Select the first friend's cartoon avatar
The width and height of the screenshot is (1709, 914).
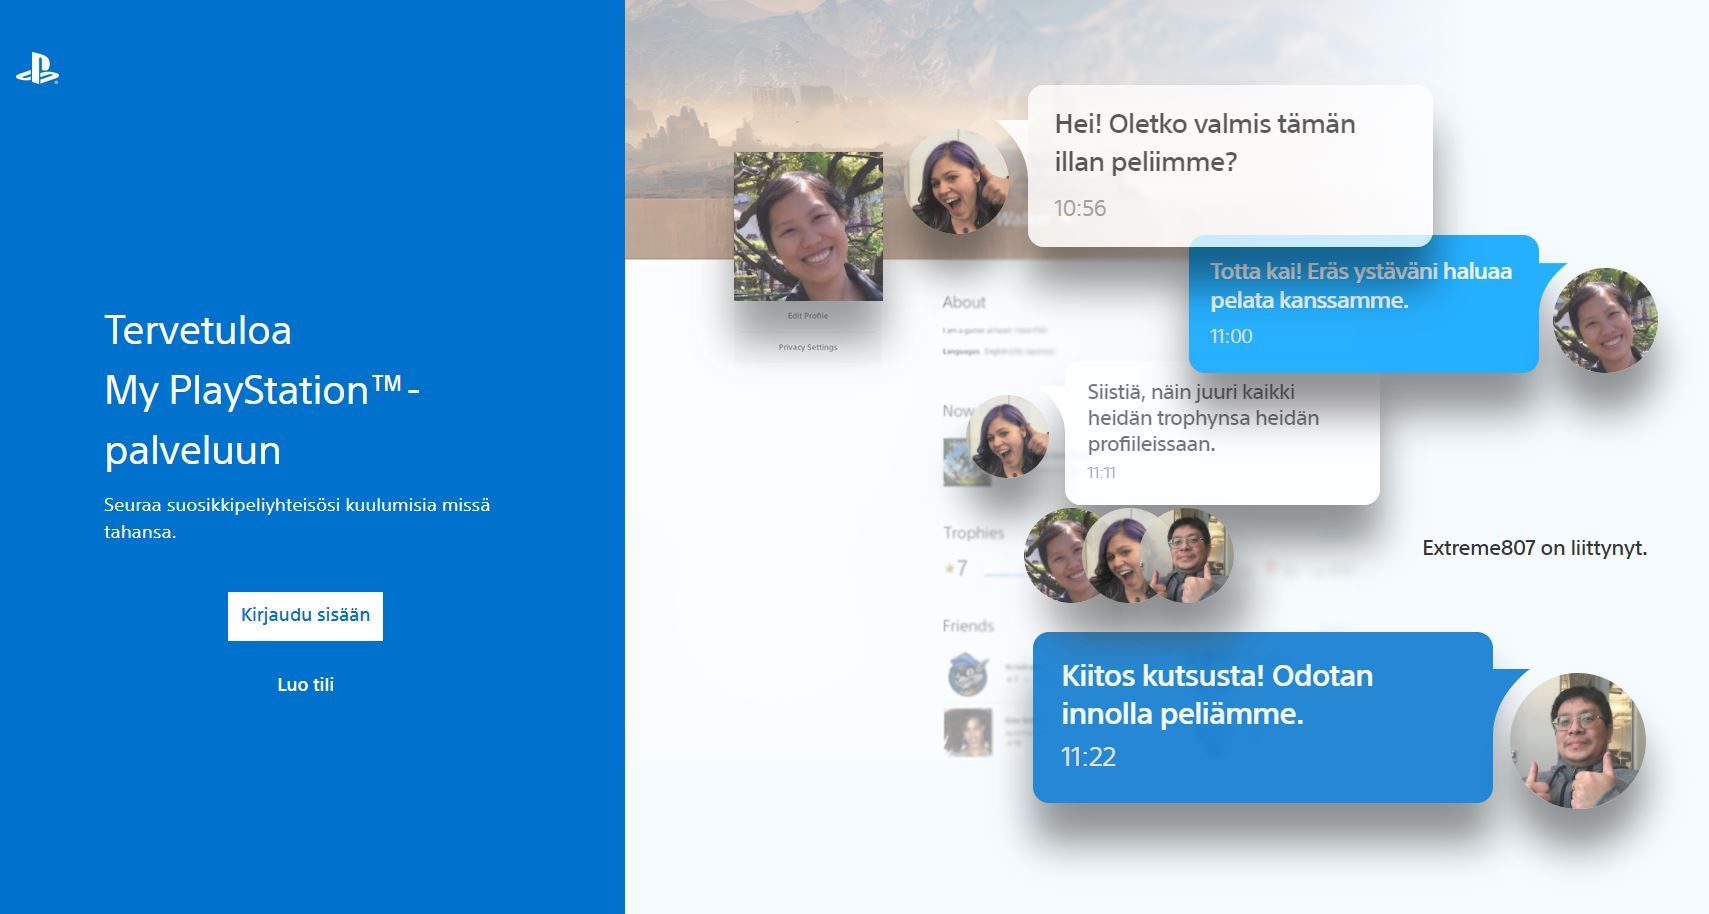click(x=968, y=675)
